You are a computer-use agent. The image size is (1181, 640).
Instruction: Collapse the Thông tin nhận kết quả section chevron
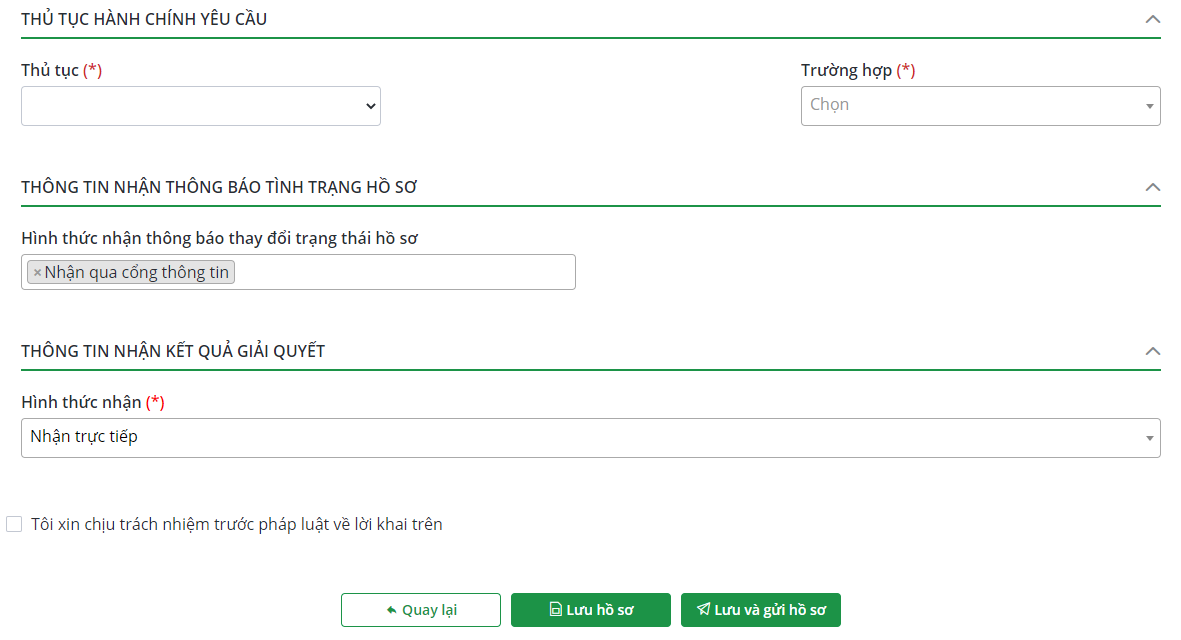1152,351
